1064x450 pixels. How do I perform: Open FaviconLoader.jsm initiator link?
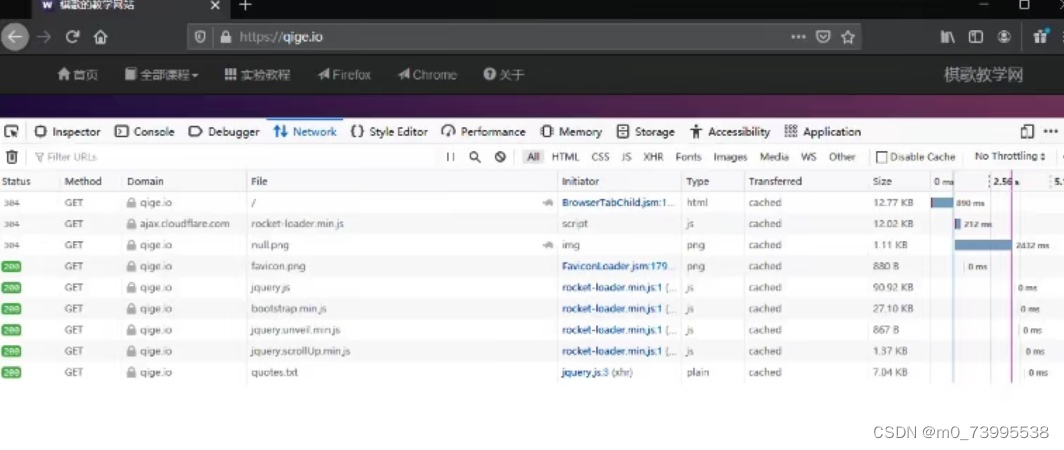click(614, 266)
